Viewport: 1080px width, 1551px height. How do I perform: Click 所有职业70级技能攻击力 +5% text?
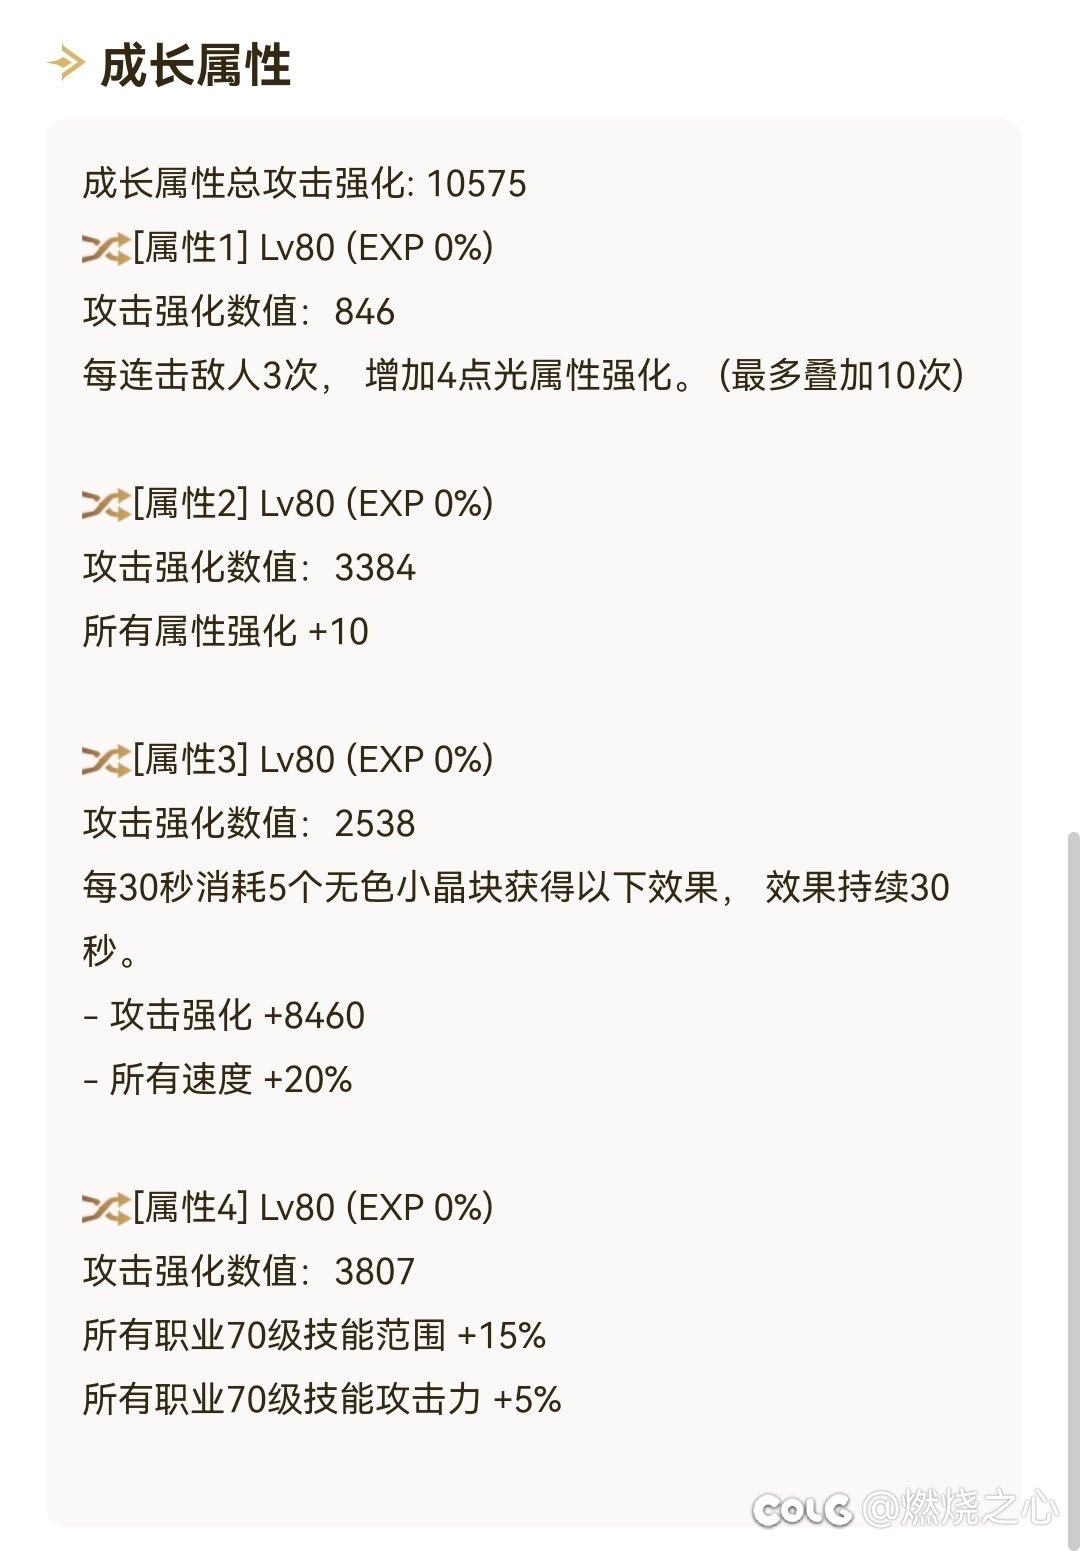pyautogui.click(x=322, y=1400)
